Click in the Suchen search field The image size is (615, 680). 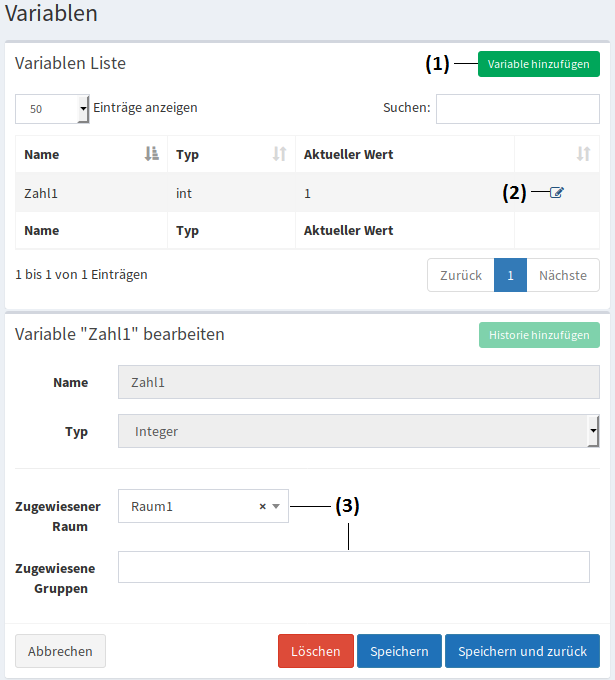click(517, 108)
